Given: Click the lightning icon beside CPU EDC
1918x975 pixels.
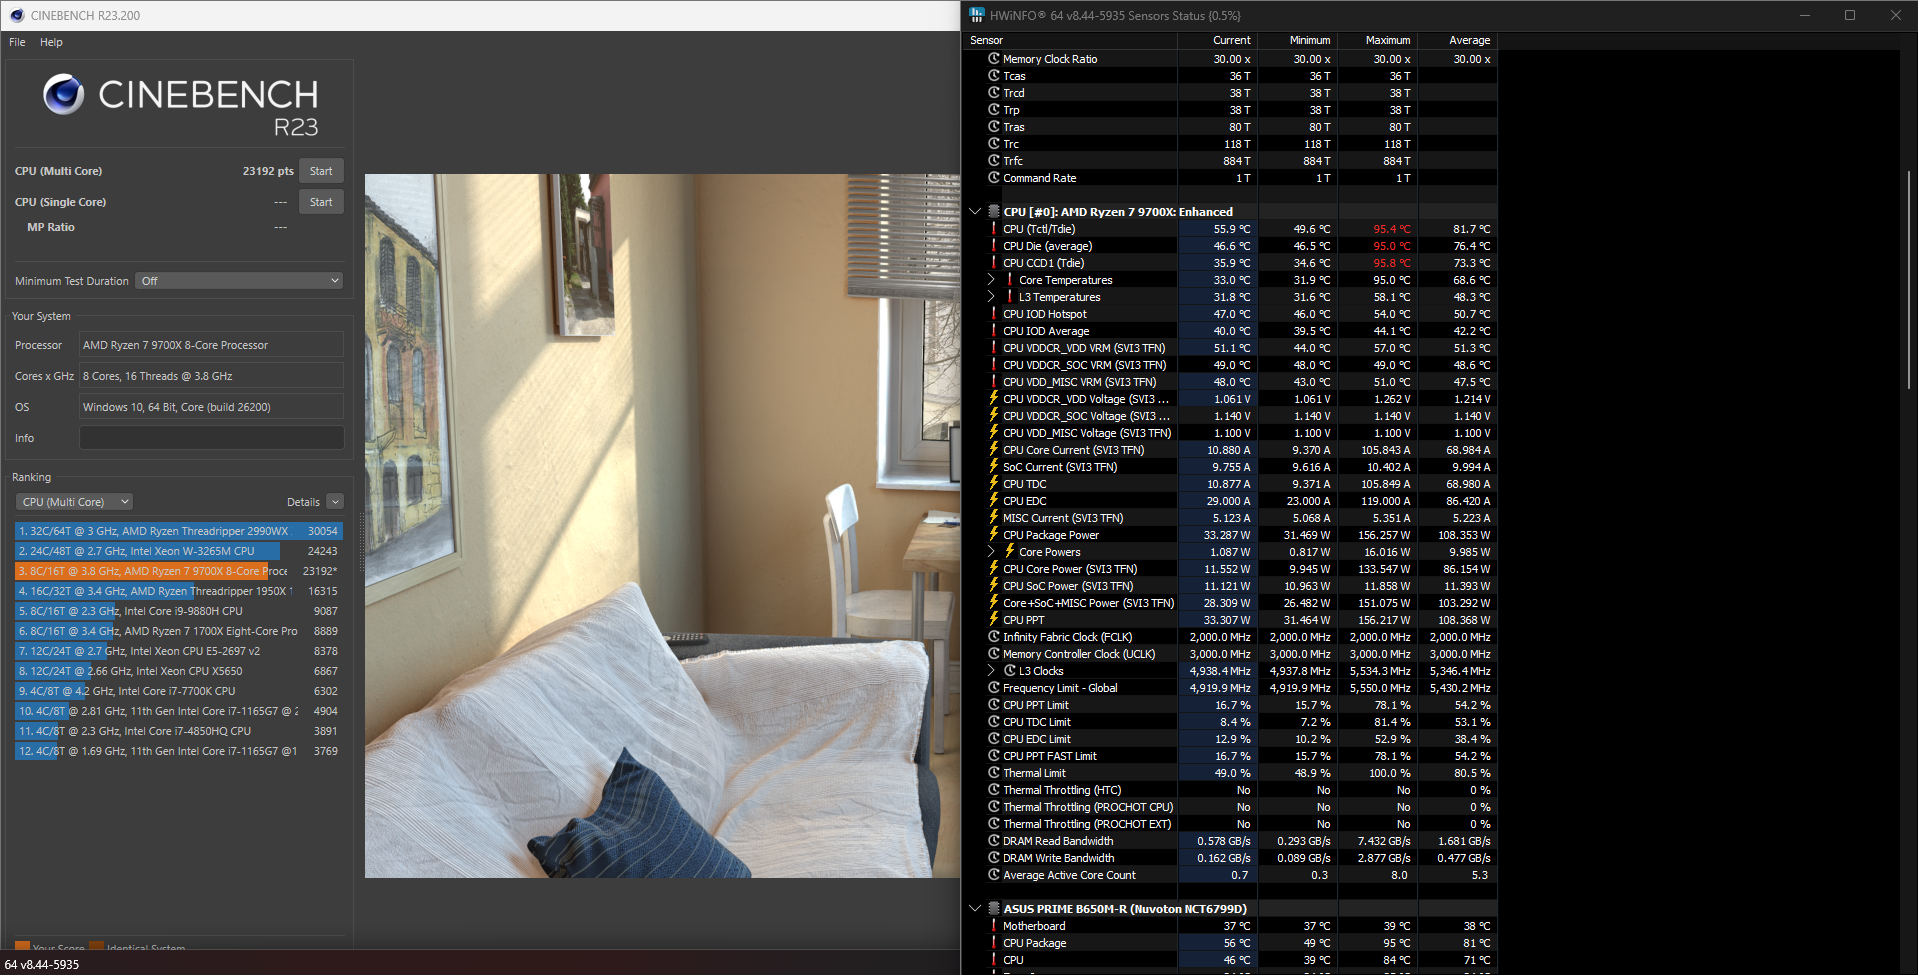Looking at the screenshot, I should point(994,501).
